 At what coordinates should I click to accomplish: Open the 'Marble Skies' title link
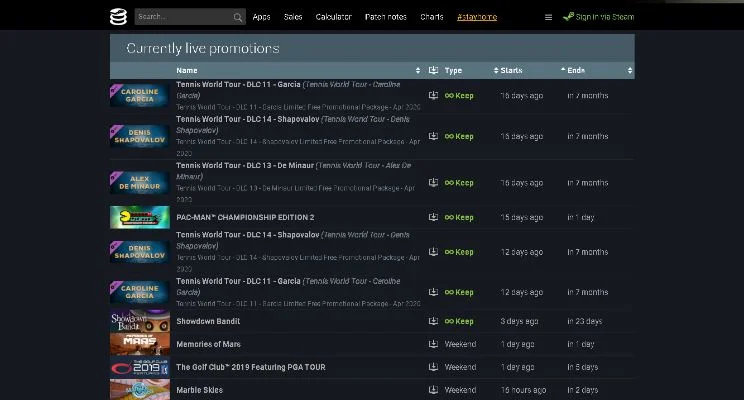(x=199, y=390)
